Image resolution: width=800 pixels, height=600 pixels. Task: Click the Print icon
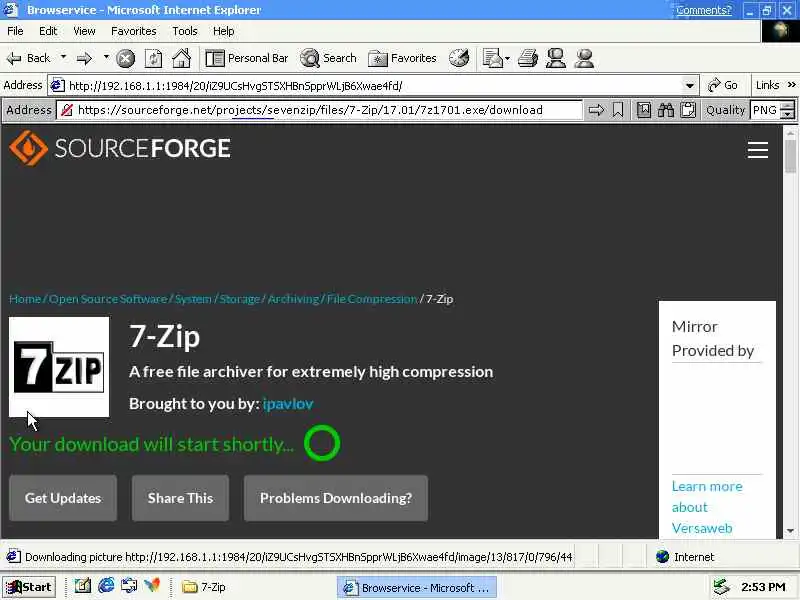pos(528,58)
